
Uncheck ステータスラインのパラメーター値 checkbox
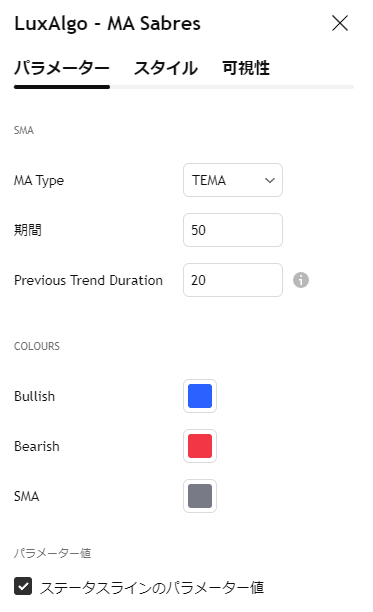pyautogui.click(x=23, y=586)
